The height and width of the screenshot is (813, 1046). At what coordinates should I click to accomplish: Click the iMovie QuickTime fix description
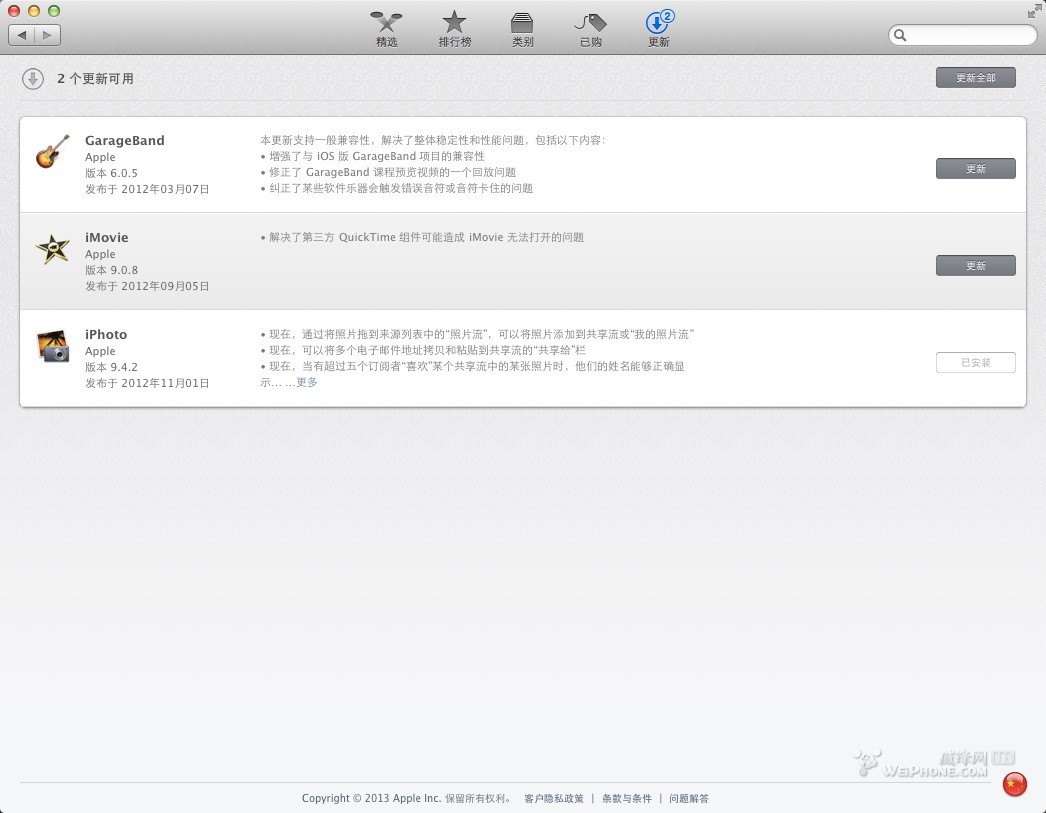pos(422,237)
